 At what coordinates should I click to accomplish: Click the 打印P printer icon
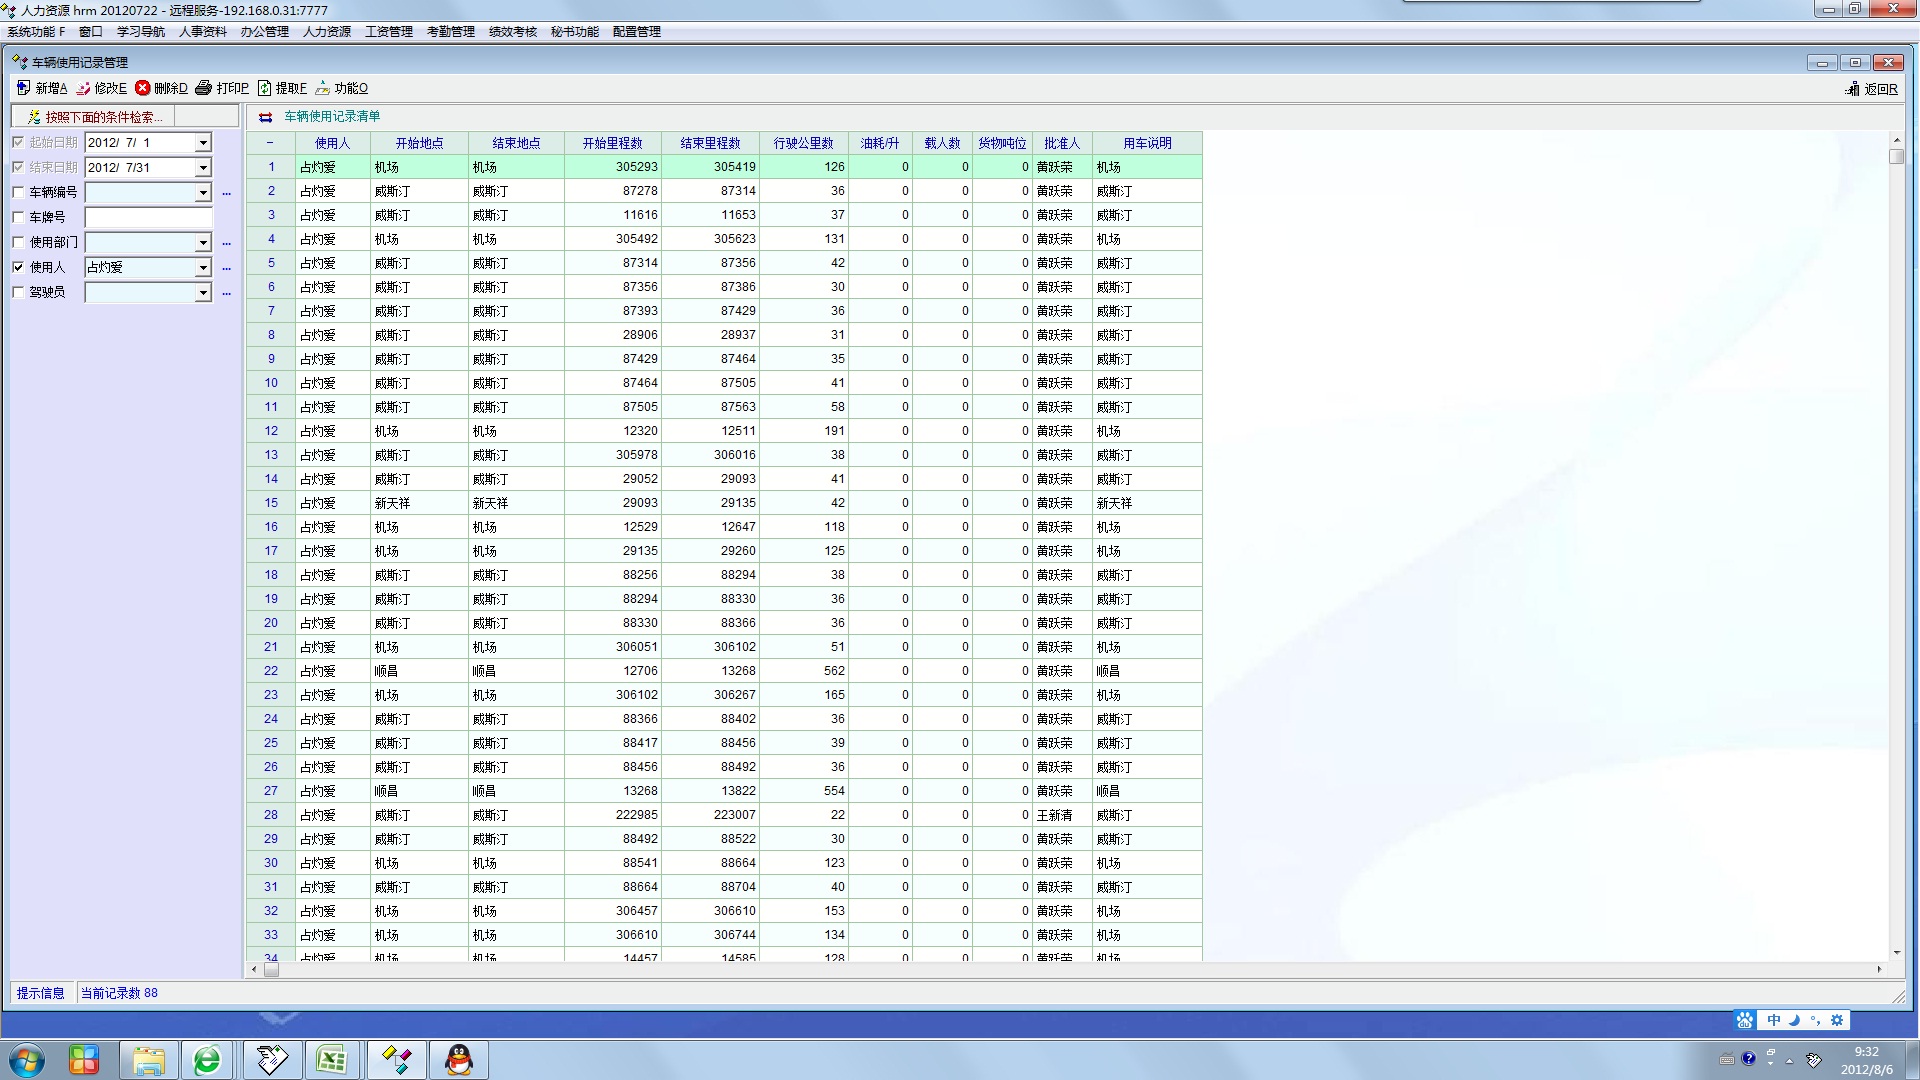tap(204, 88)
